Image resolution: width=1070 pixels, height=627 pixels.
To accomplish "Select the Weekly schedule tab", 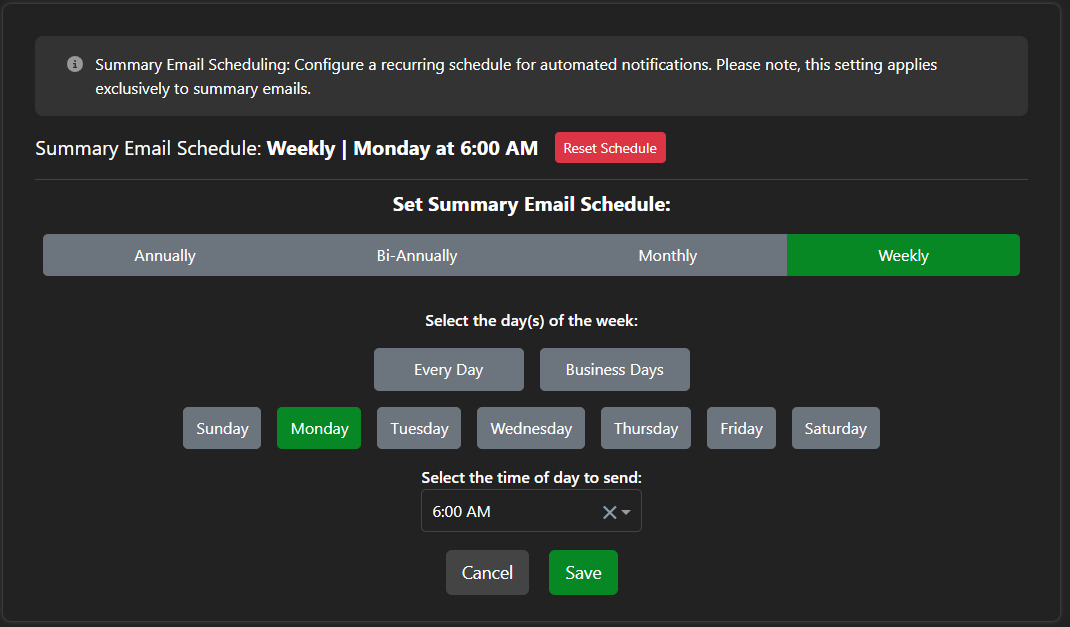I will click(x=903, y=255).
